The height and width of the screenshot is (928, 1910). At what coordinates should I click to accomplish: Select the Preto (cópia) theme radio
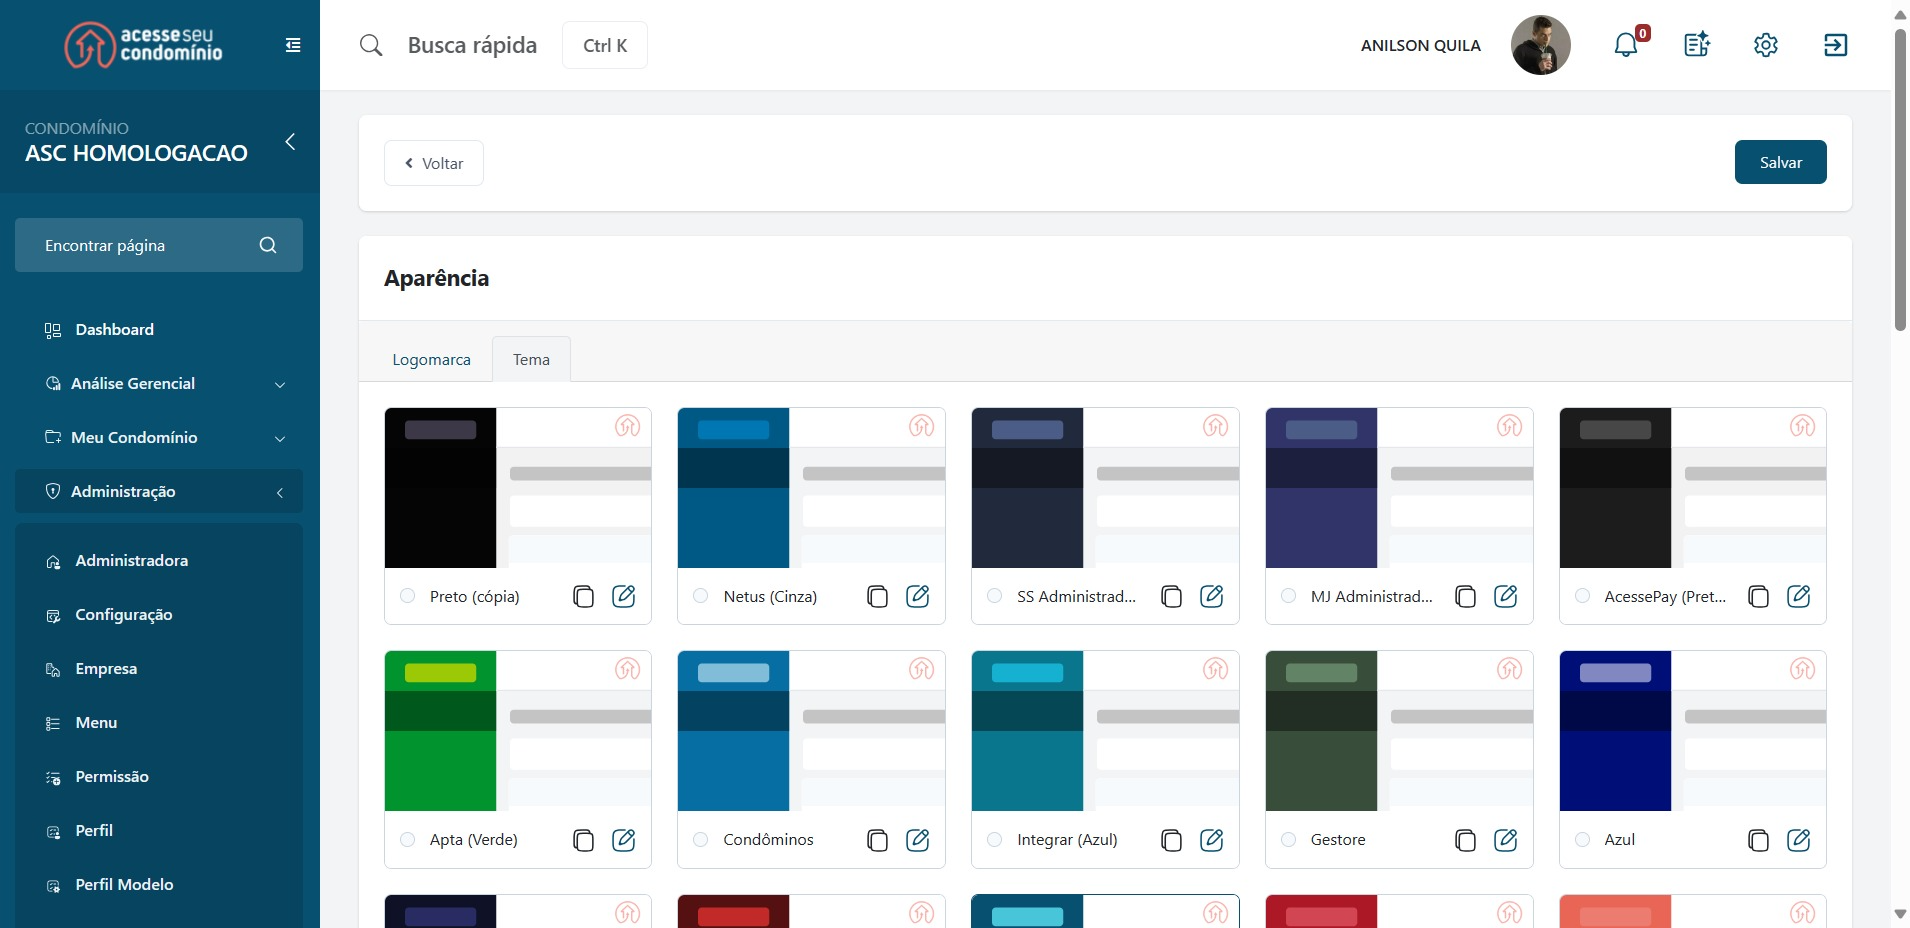pos(407,596)
